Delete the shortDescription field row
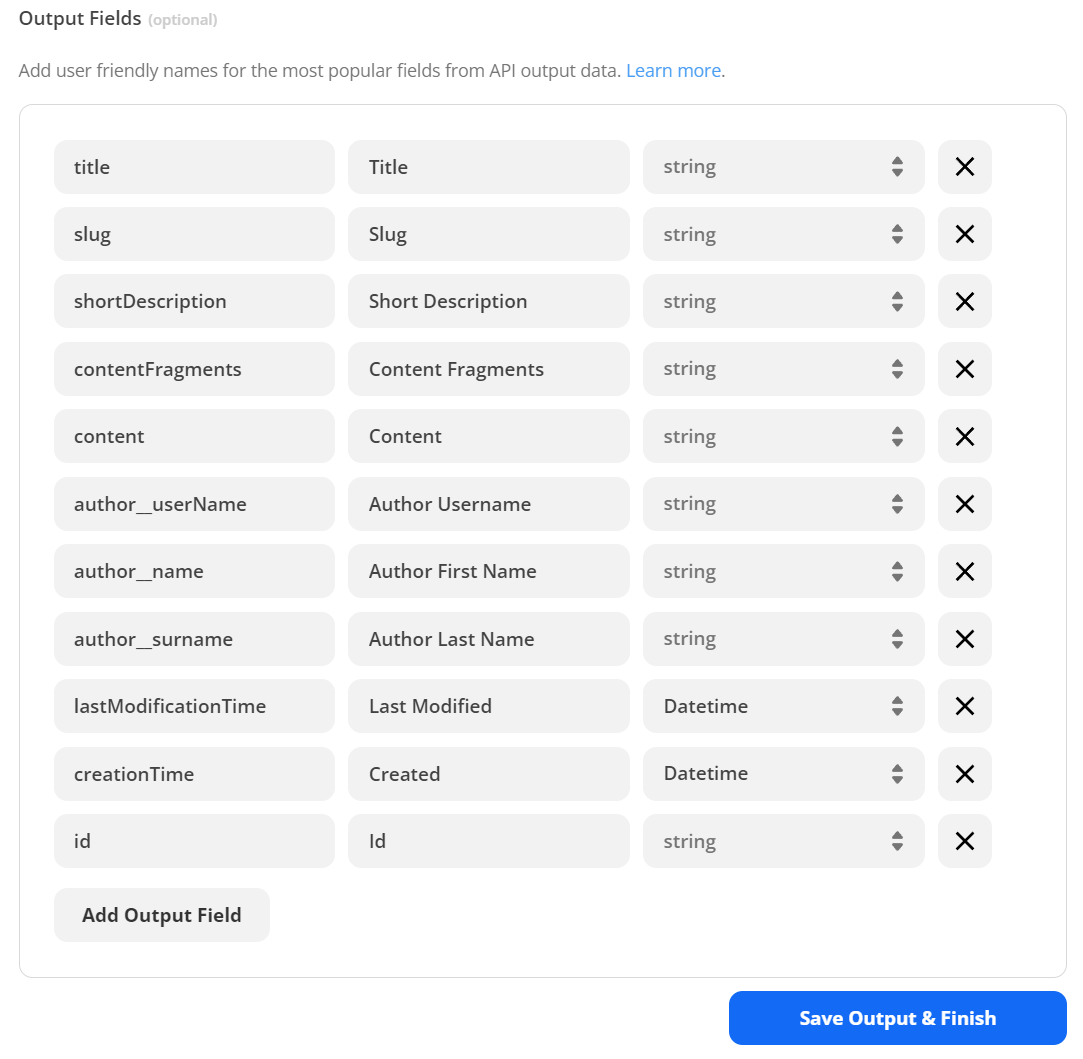The width and height of the screenshot is (1083, 1059). 964,301
